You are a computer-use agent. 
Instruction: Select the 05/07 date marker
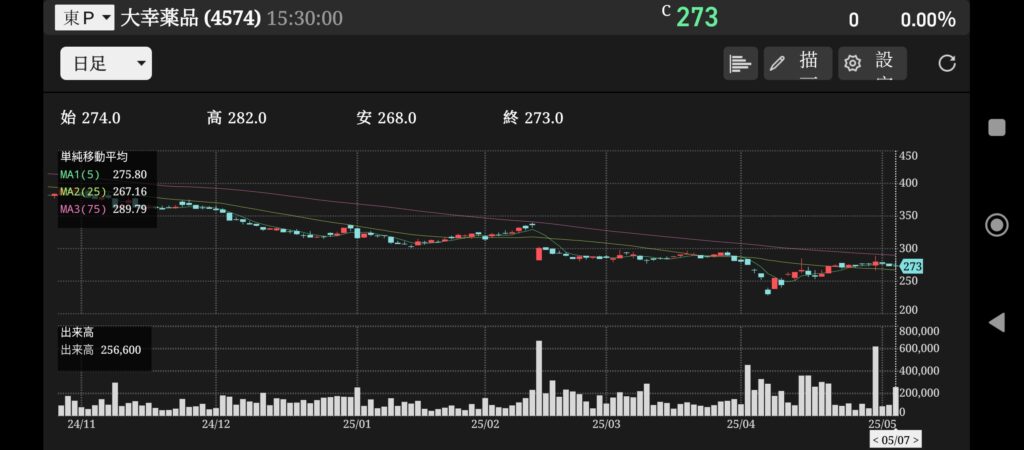[895, 440]
